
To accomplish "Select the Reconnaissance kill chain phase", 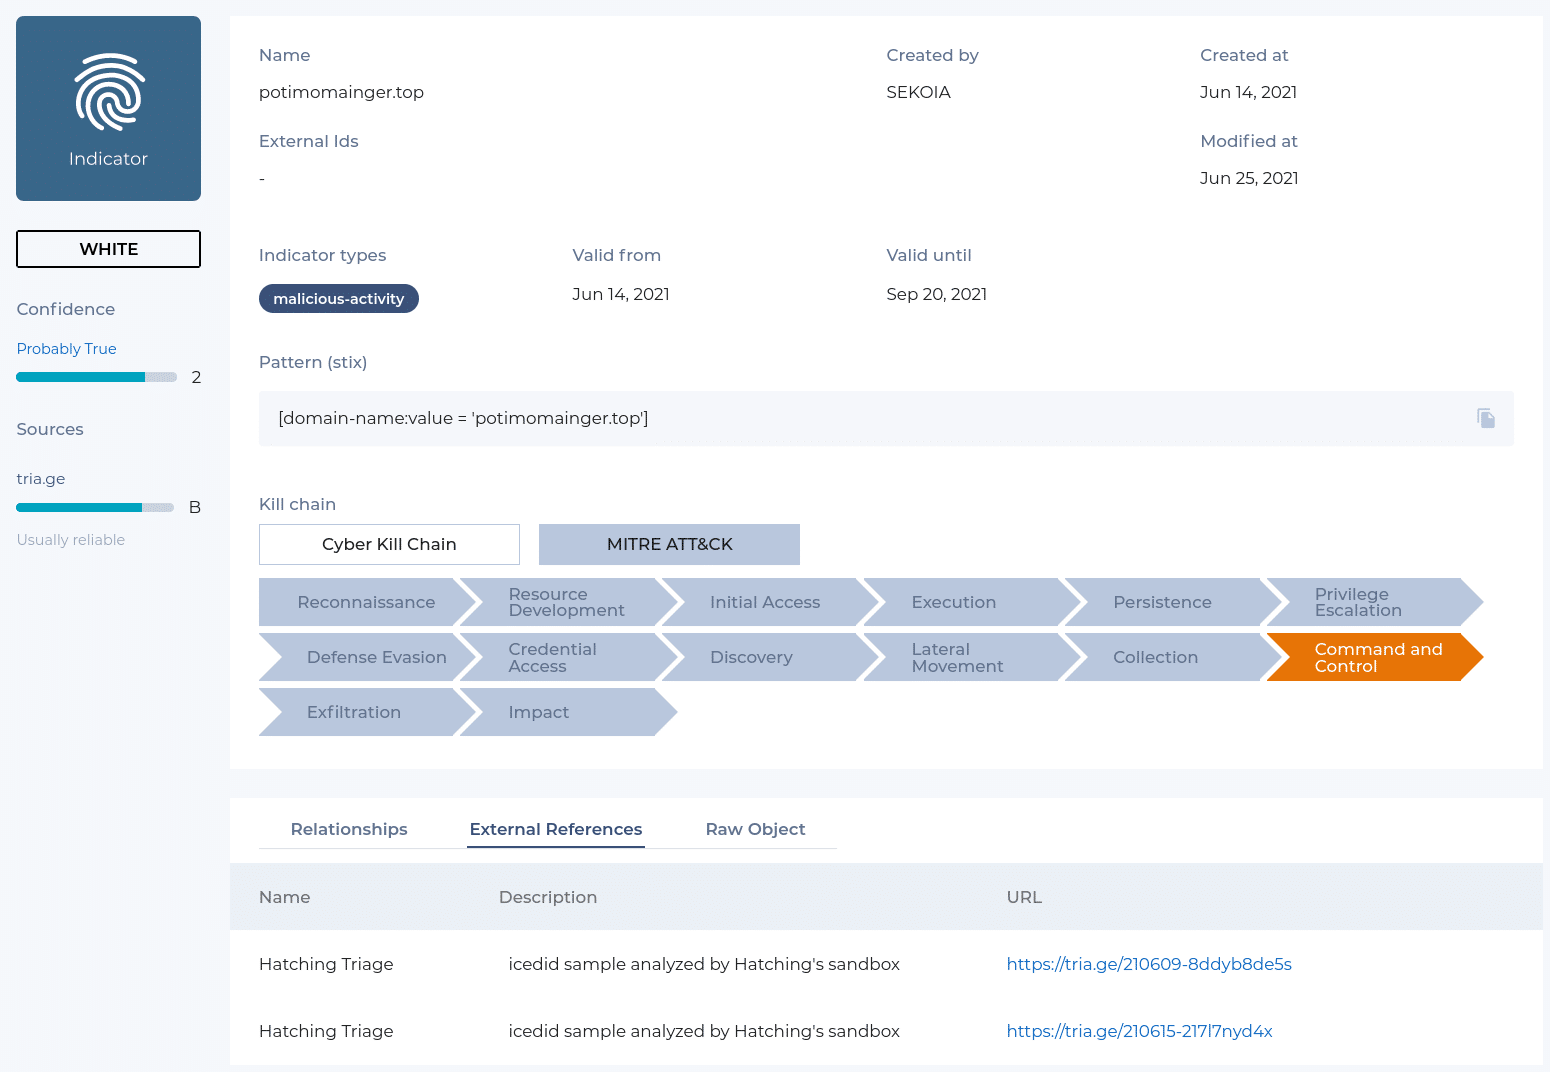I will tap(366, 602).
